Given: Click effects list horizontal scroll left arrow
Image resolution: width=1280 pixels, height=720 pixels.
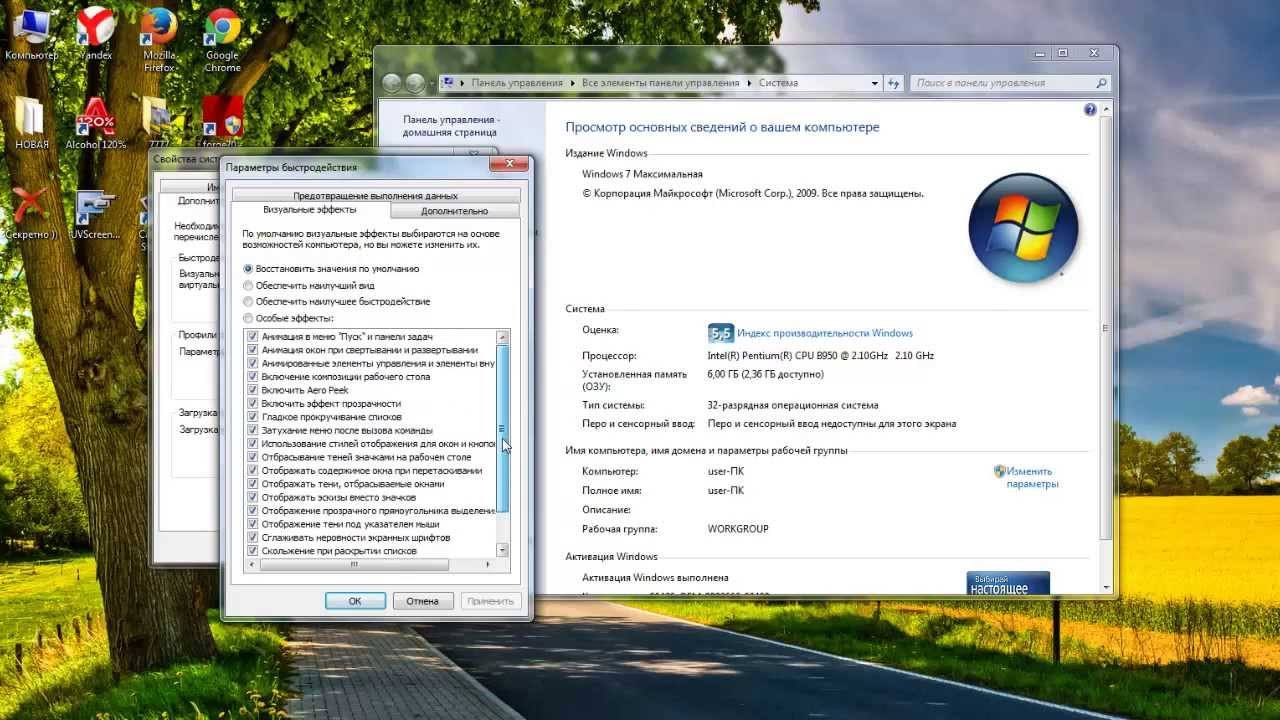Looking at the screenshot, I should [x=253, y=564].
